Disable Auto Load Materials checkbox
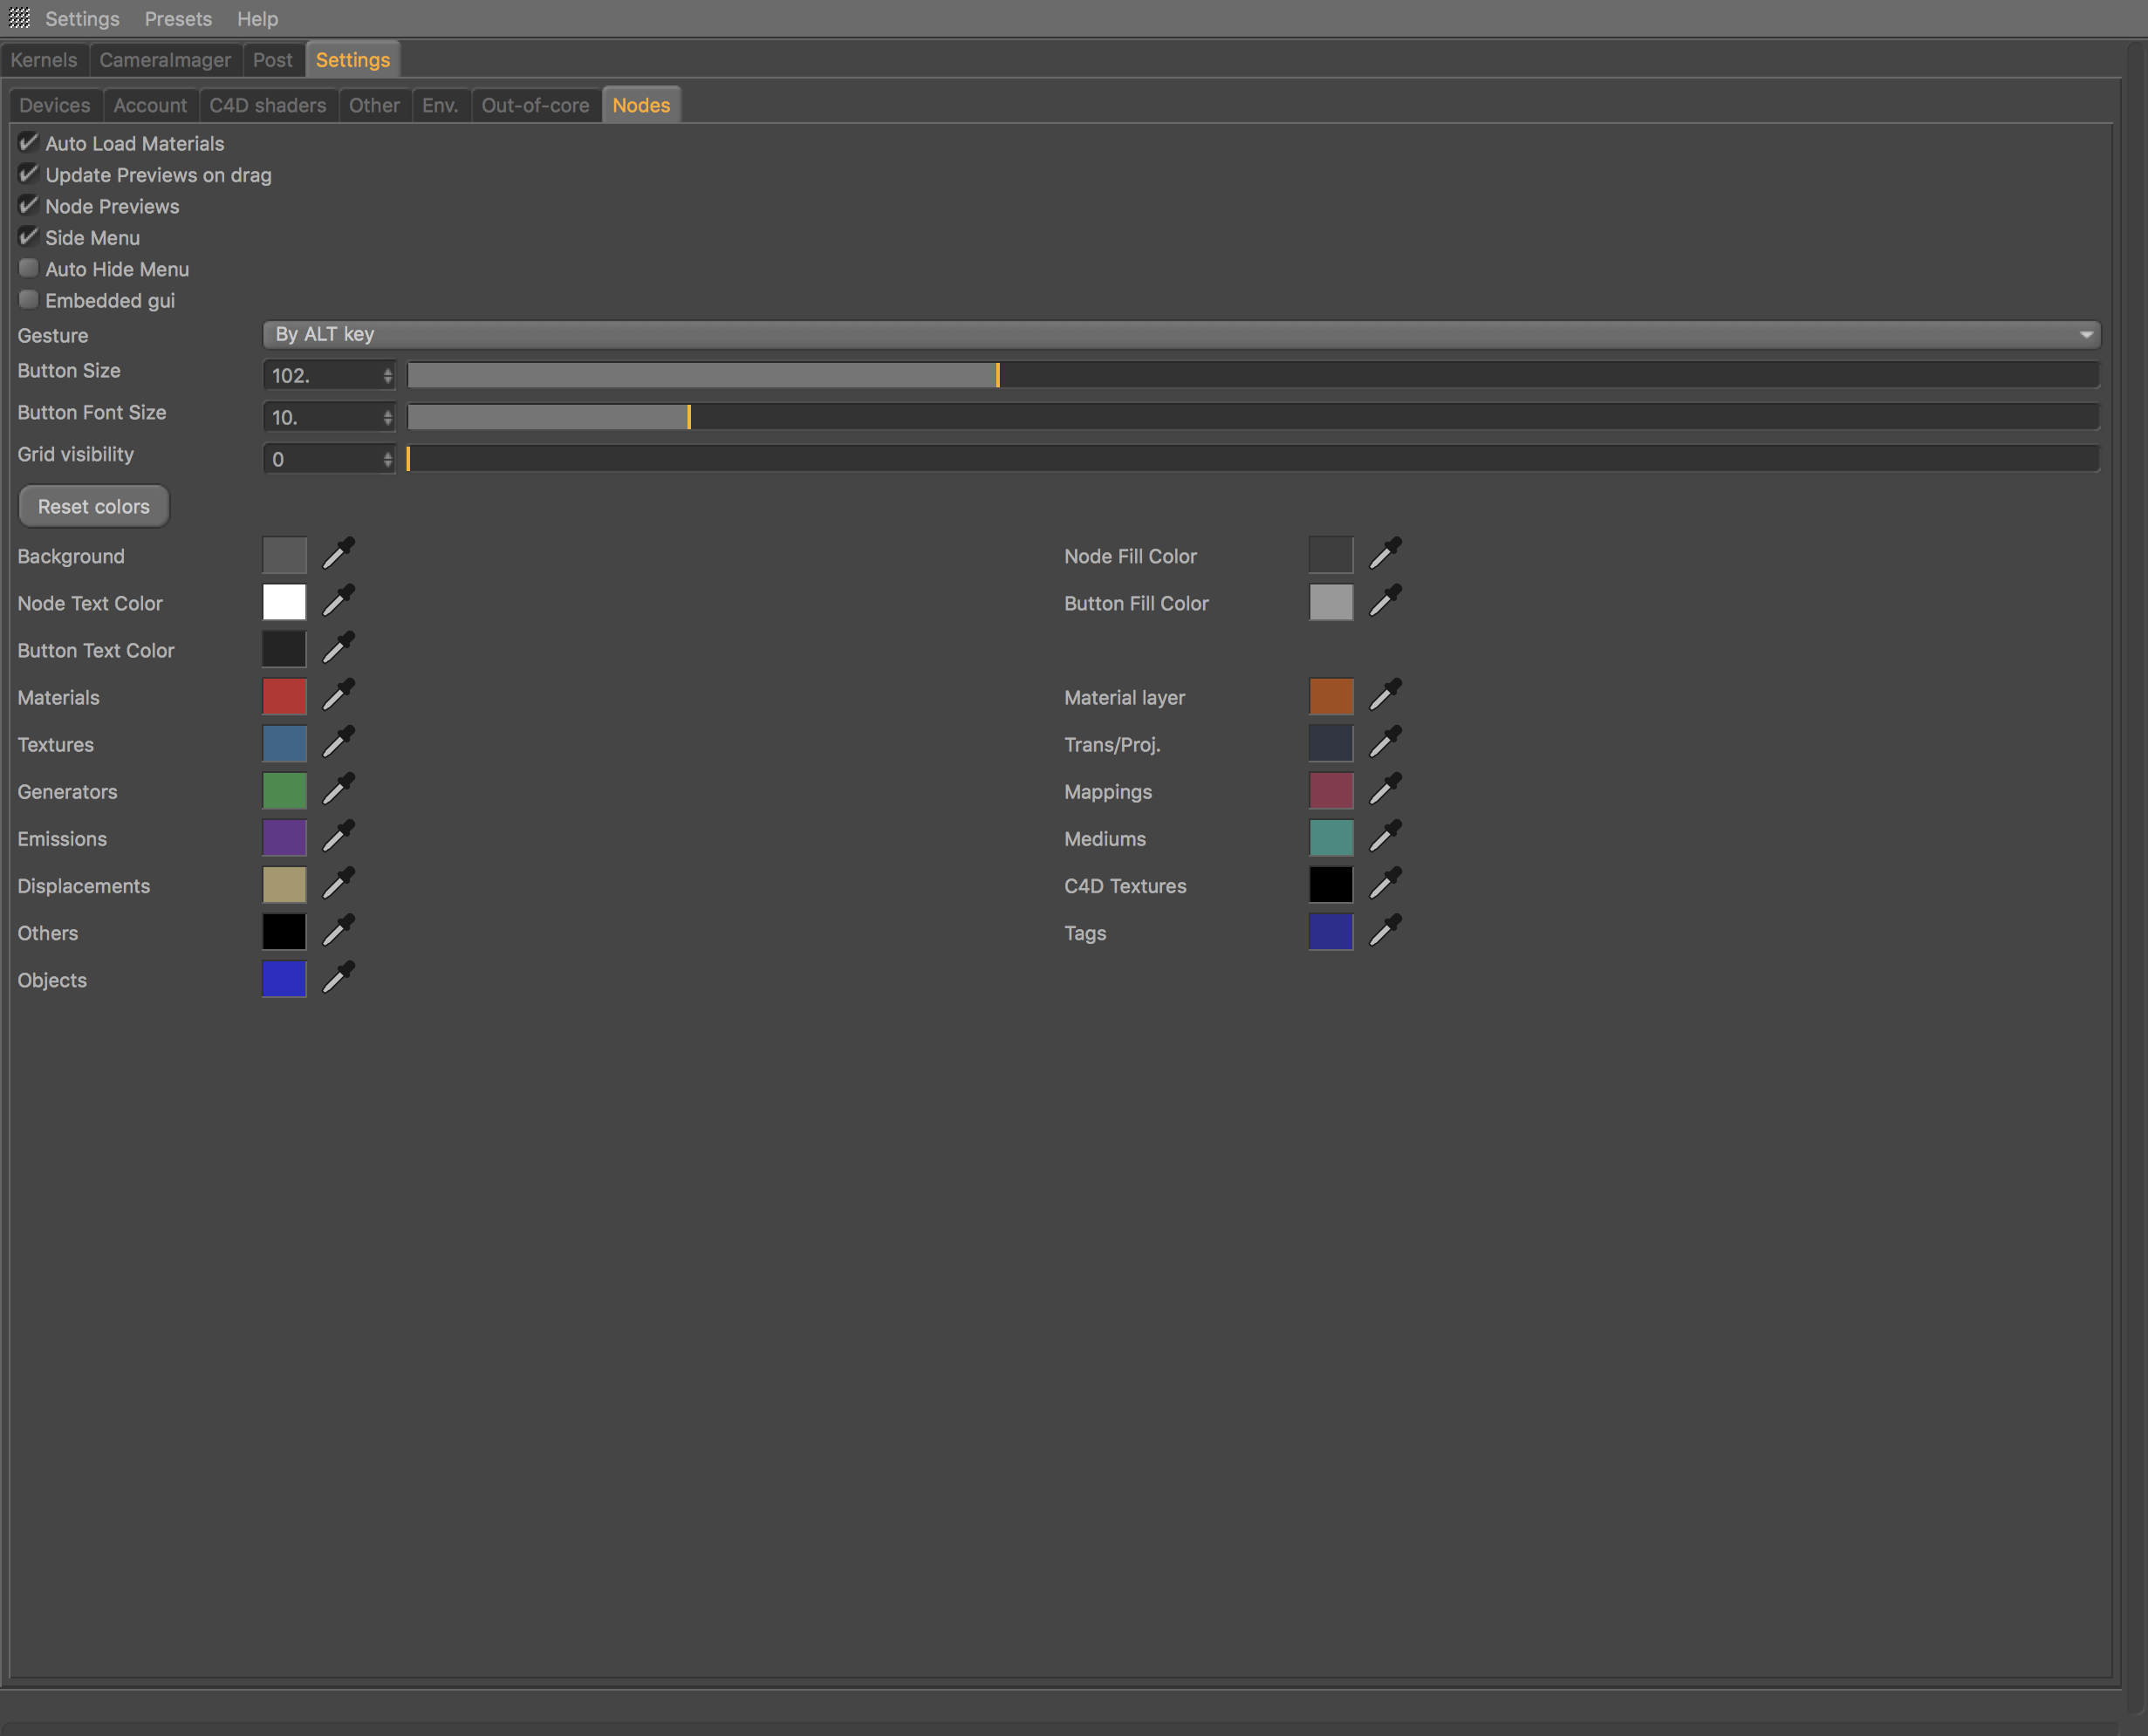The image size is (2148, 1736). [x=28, y=142]
